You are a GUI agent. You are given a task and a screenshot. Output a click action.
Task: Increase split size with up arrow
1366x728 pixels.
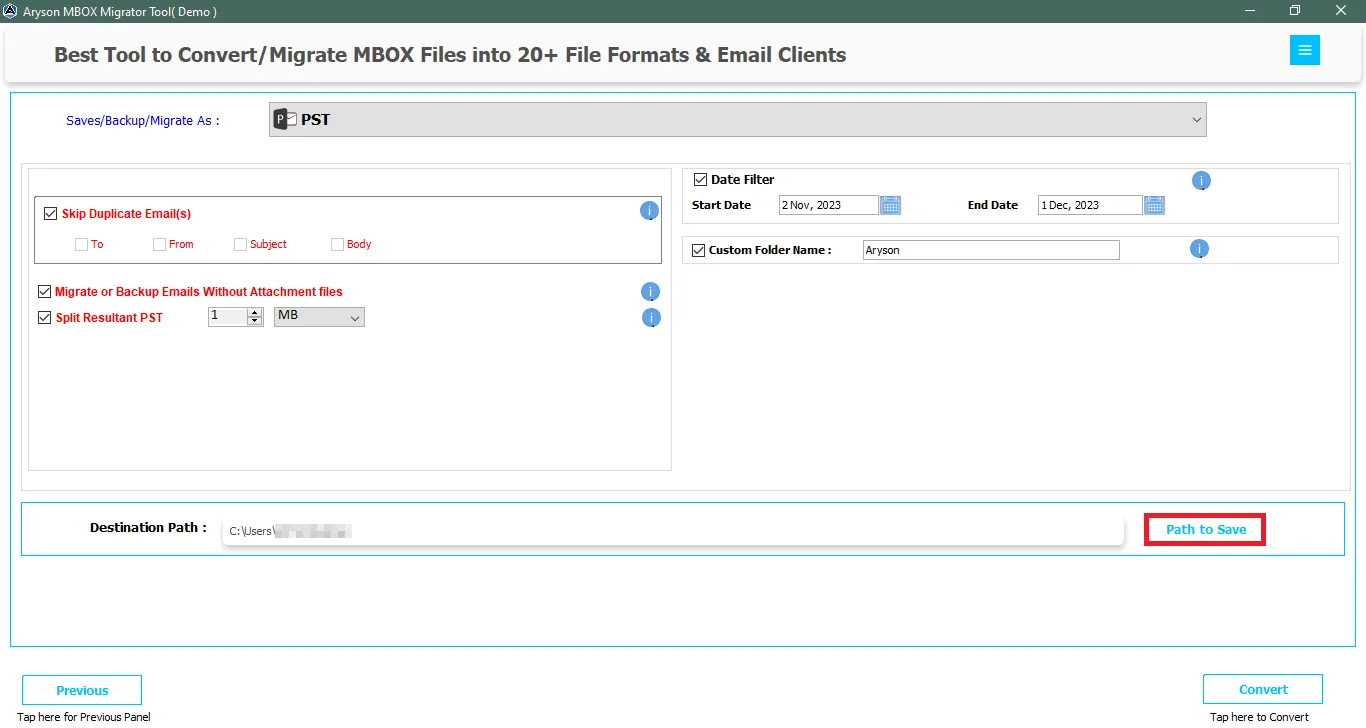coord(254,312)
